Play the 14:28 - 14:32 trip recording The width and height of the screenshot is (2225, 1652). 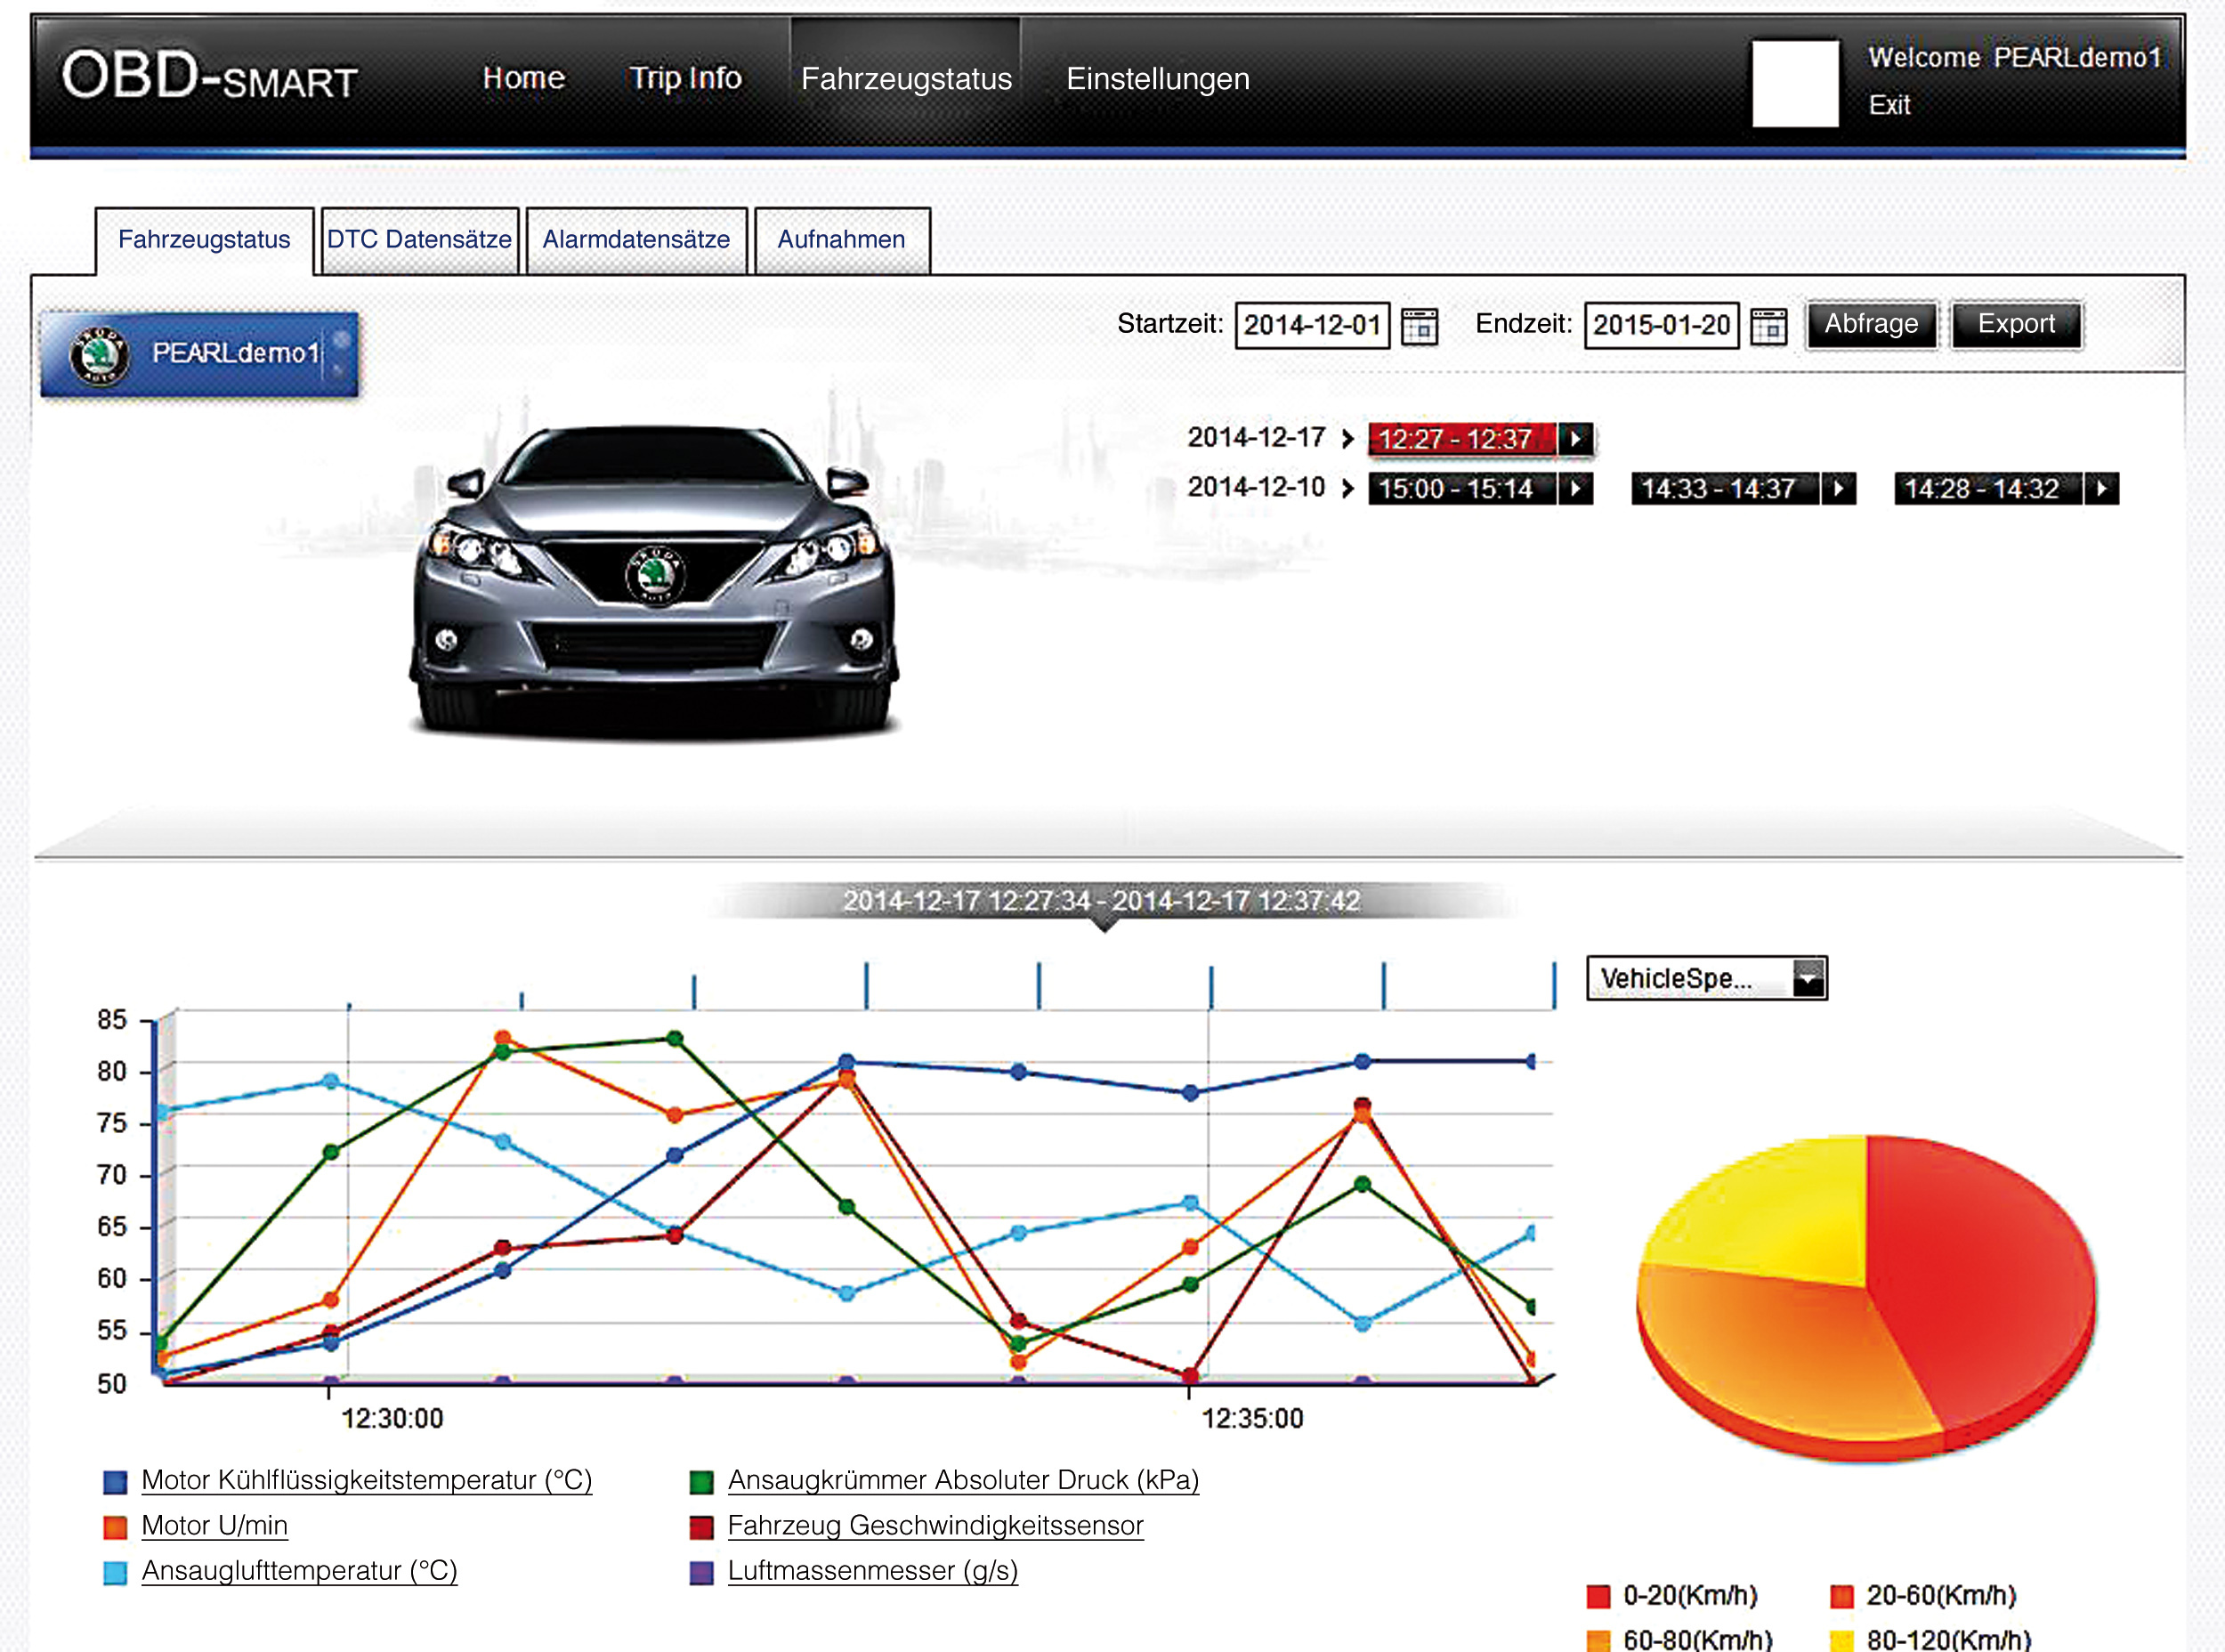2102,488
